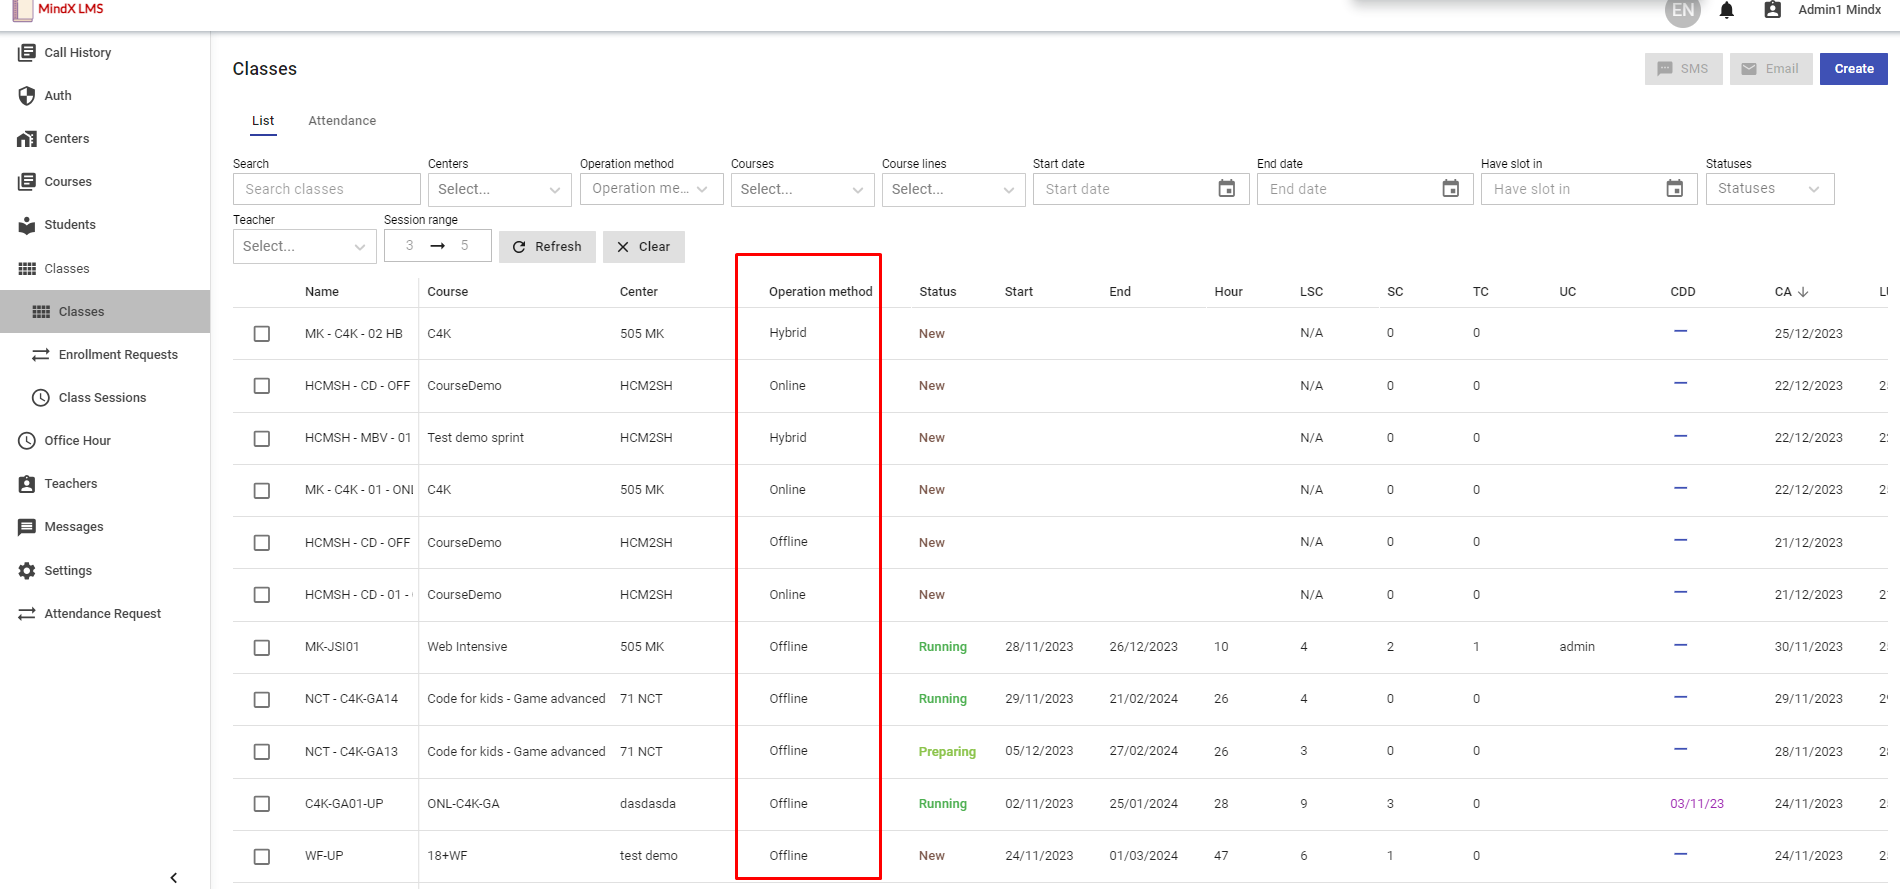
Task: Open the Centers filter dropdown
Action: [499, 190]
